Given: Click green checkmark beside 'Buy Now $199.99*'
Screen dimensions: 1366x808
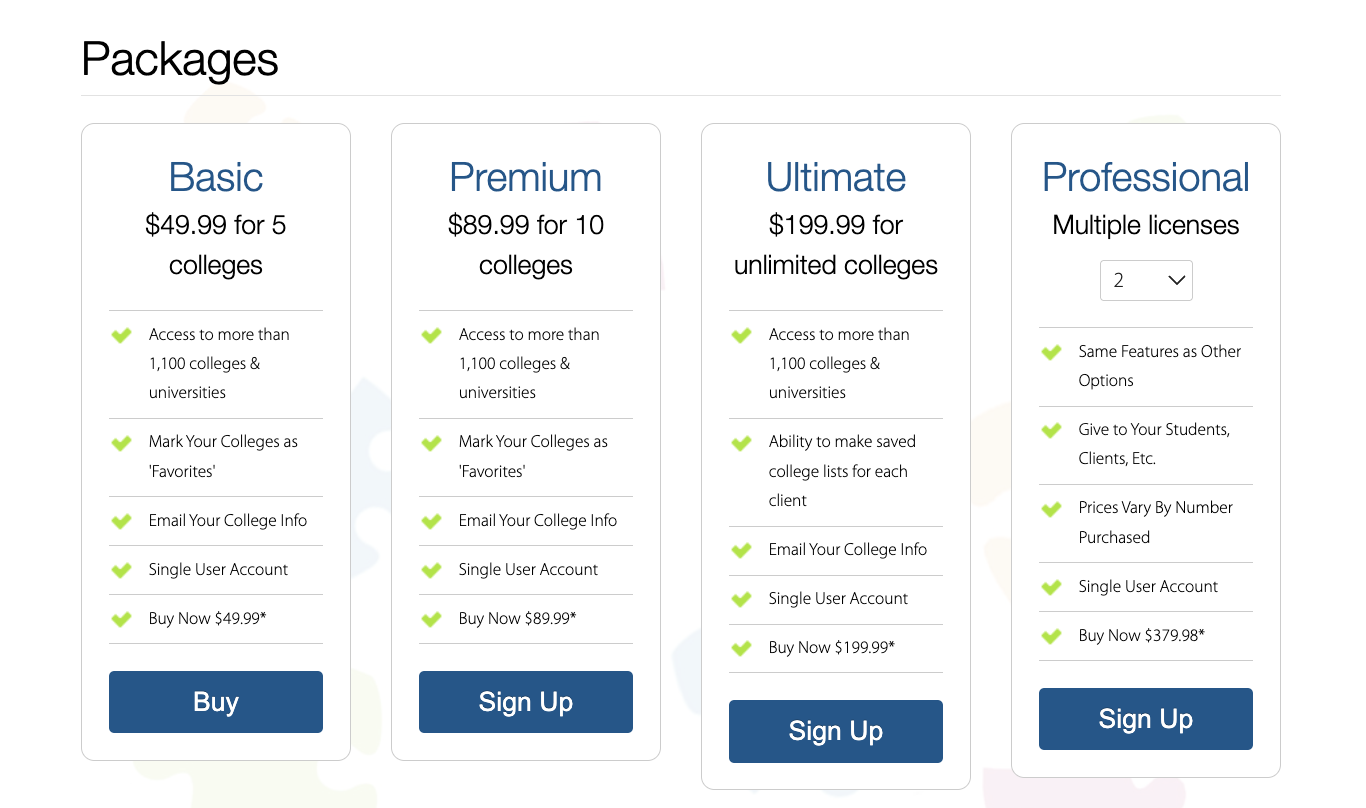Looking at the screenshot, I should tap(742, 648).
